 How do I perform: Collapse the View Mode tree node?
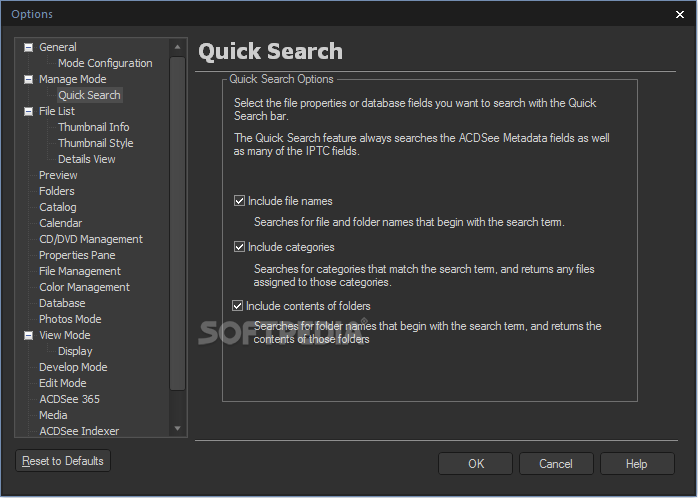[28, 335]
